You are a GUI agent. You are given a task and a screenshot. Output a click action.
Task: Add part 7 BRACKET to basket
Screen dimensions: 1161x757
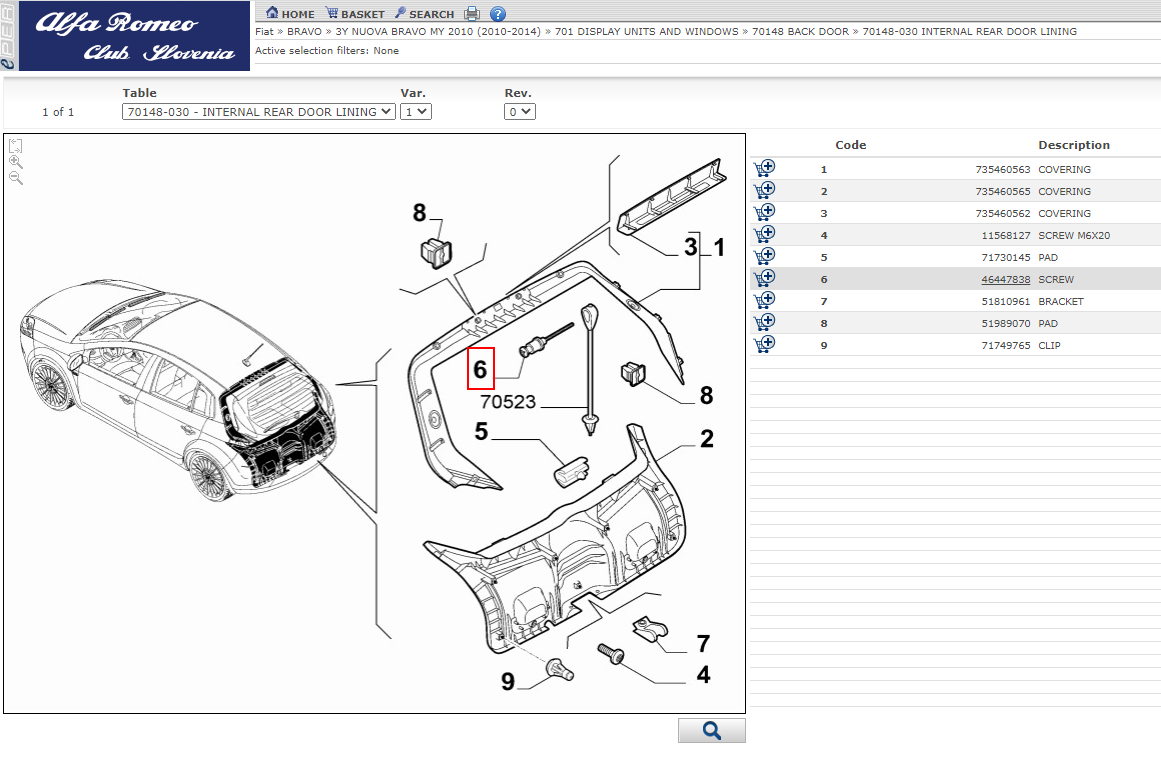(764, 300)
